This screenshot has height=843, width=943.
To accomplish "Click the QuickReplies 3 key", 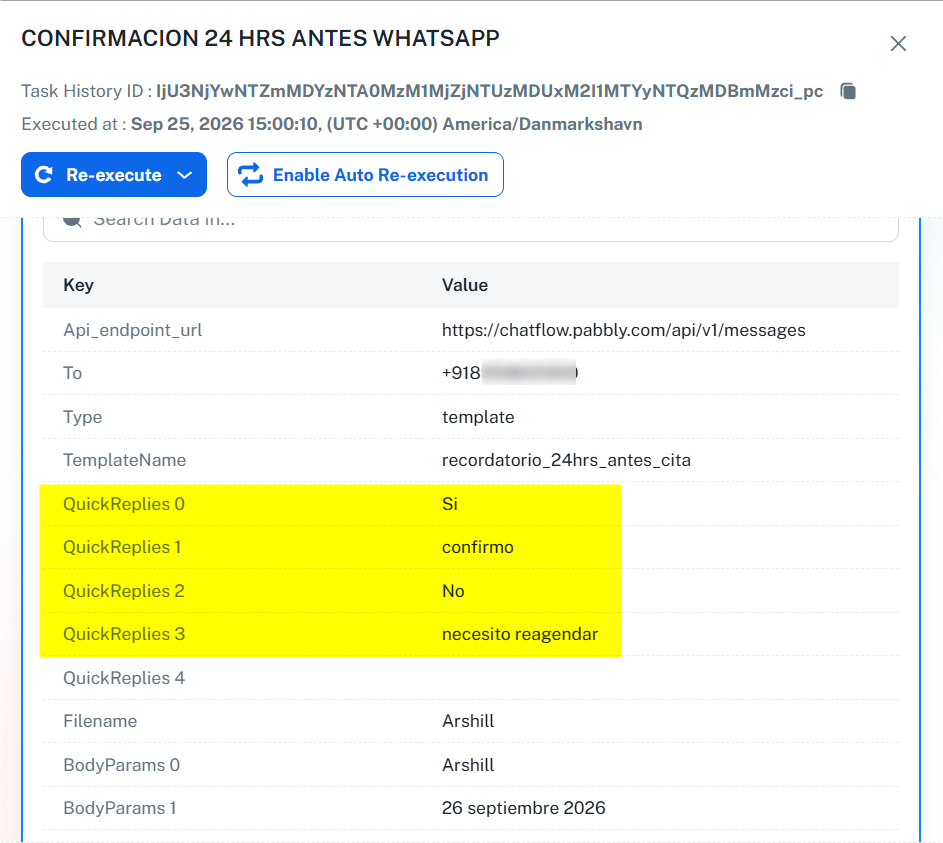I will 124,634.
